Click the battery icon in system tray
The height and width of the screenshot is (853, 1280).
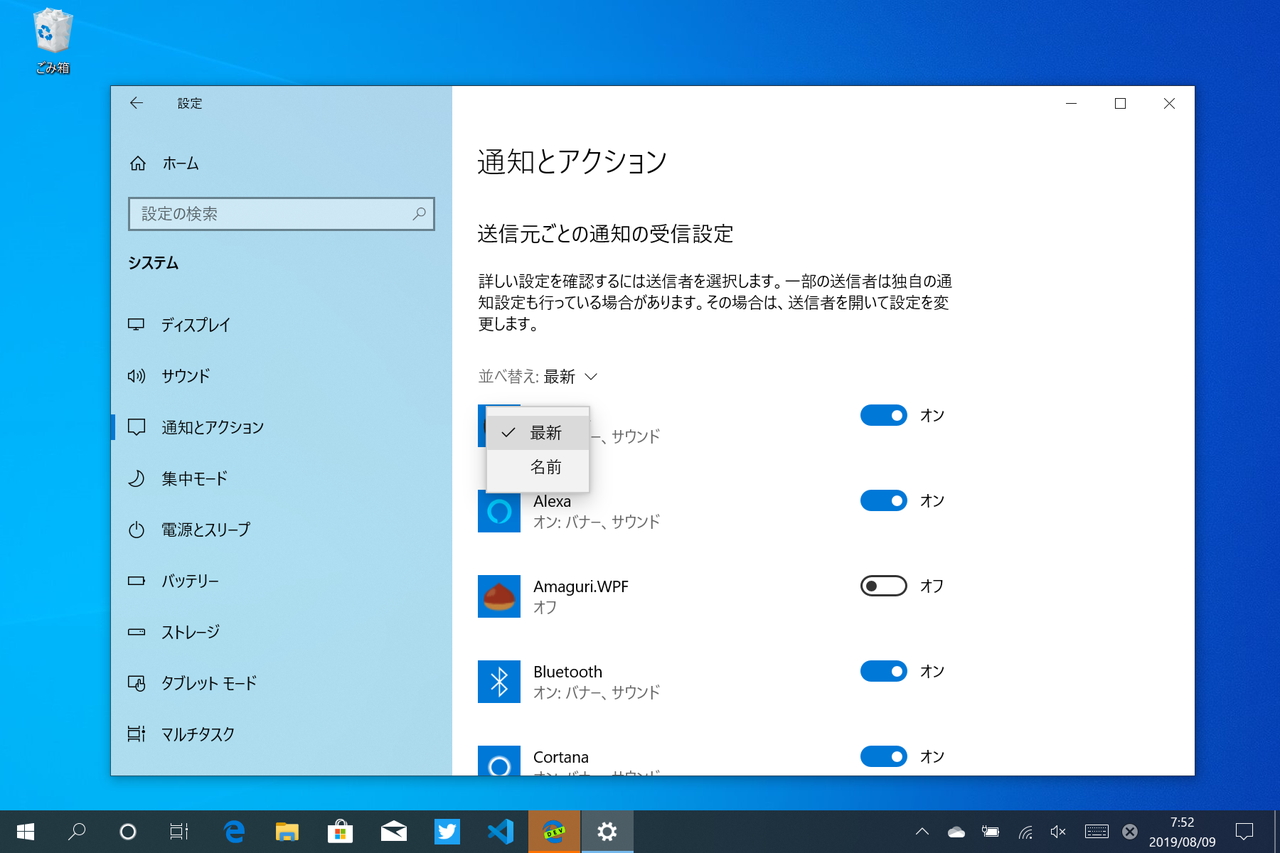coord(990,832)
